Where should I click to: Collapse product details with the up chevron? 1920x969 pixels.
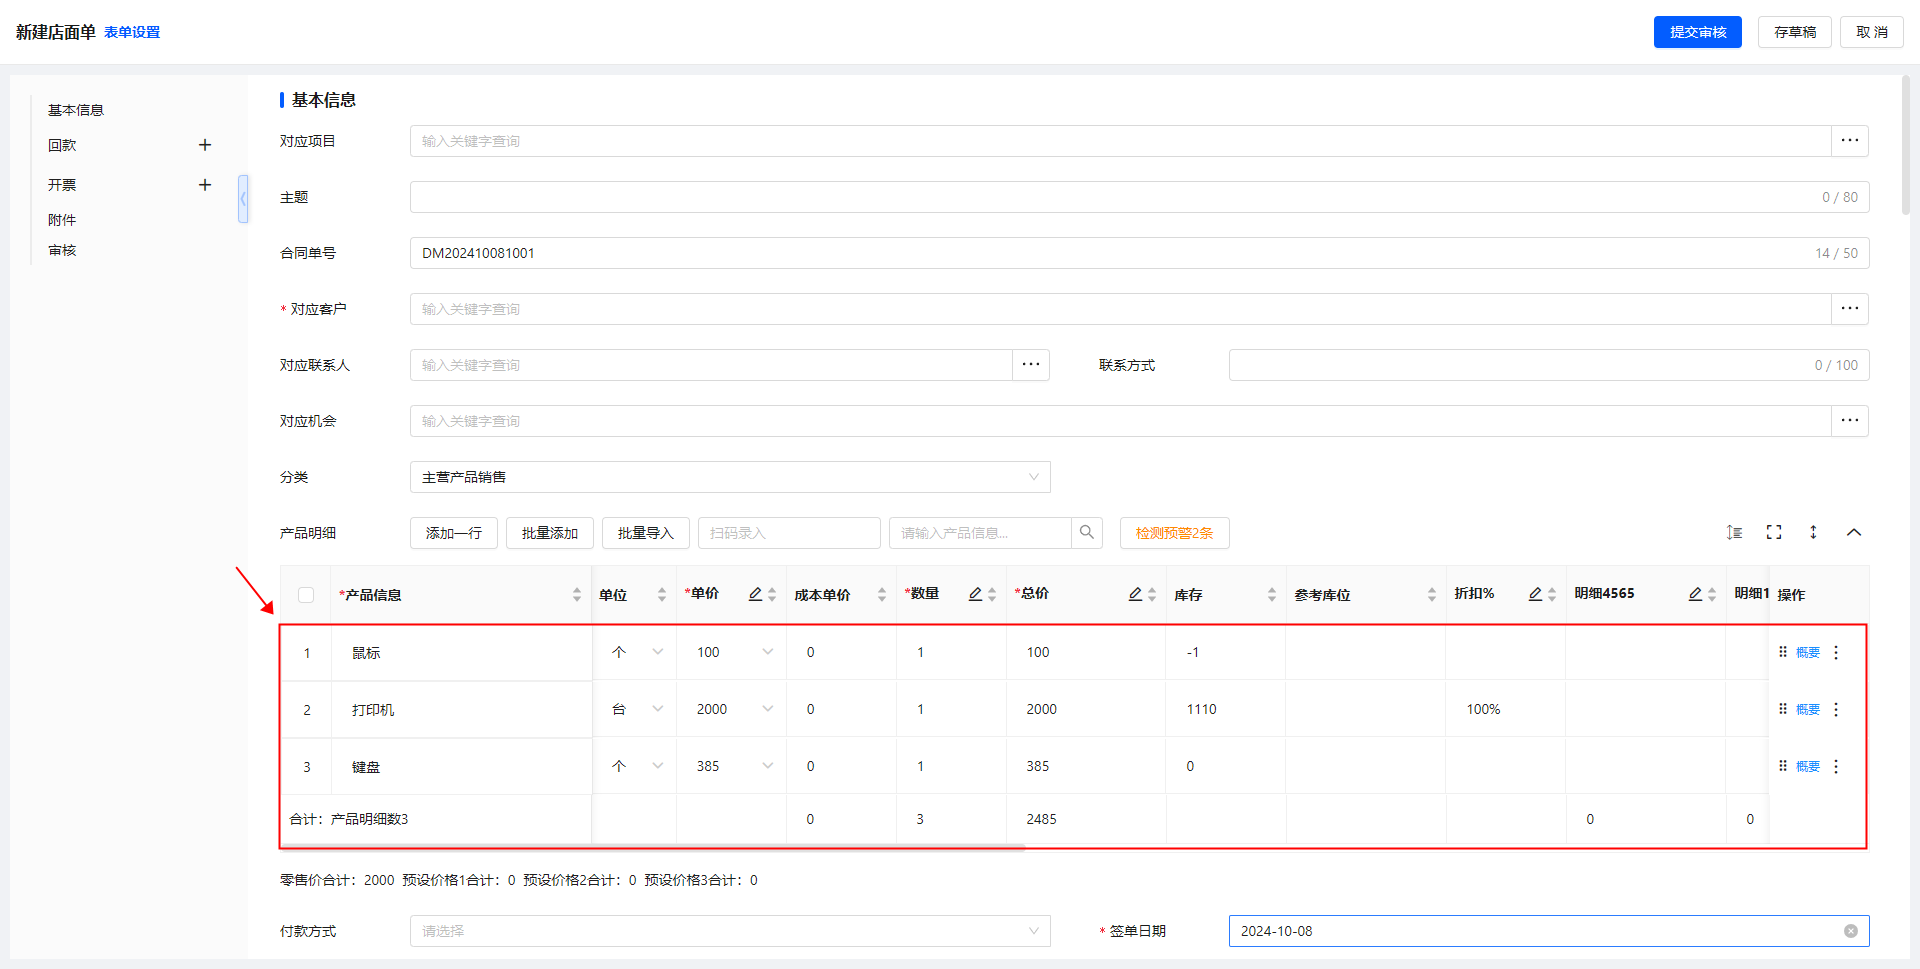[1853, 533]
